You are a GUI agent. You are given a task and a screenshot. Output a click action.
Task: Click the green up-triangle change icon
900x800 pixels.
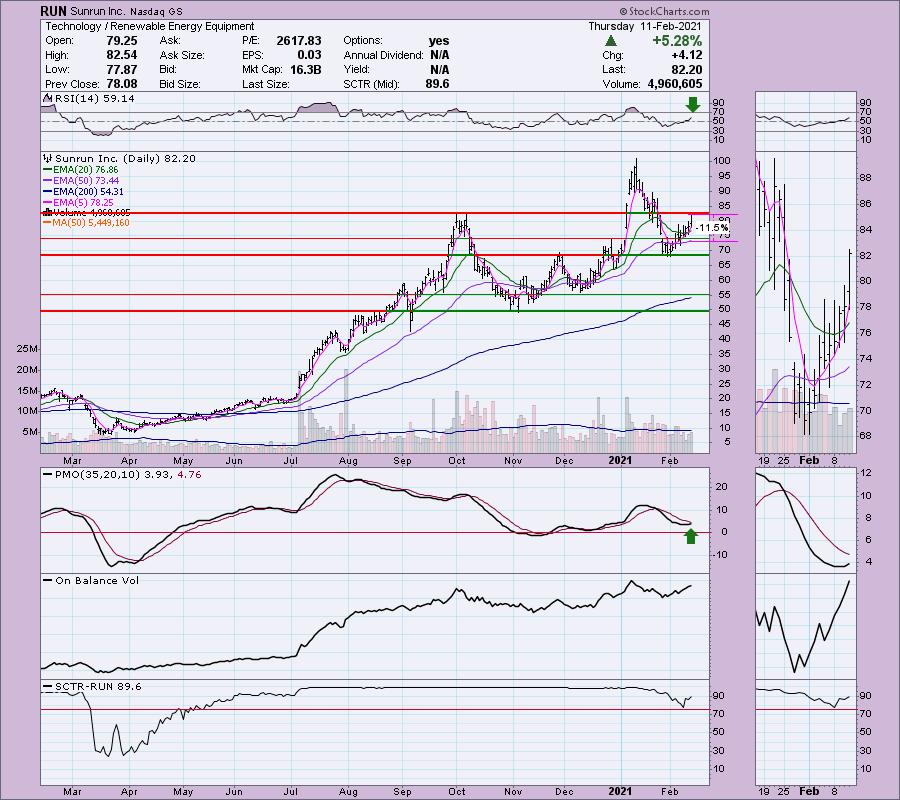tap(611, 41)
